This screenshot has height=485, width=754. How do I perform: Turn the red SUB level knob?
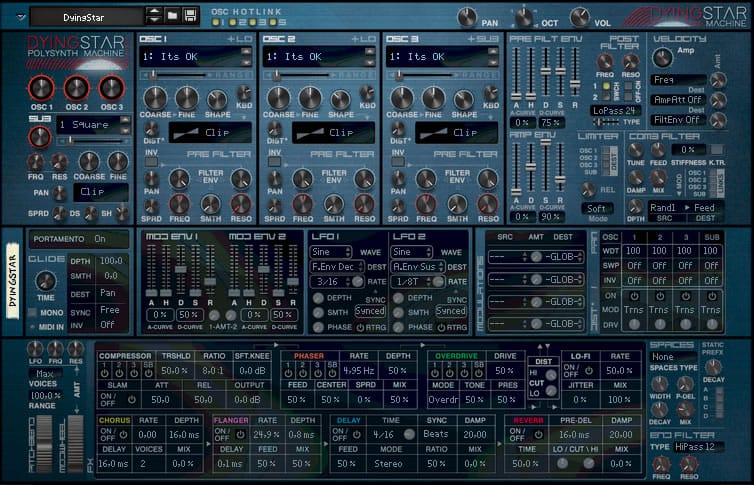pyautogui.click(x=39, y=137)
